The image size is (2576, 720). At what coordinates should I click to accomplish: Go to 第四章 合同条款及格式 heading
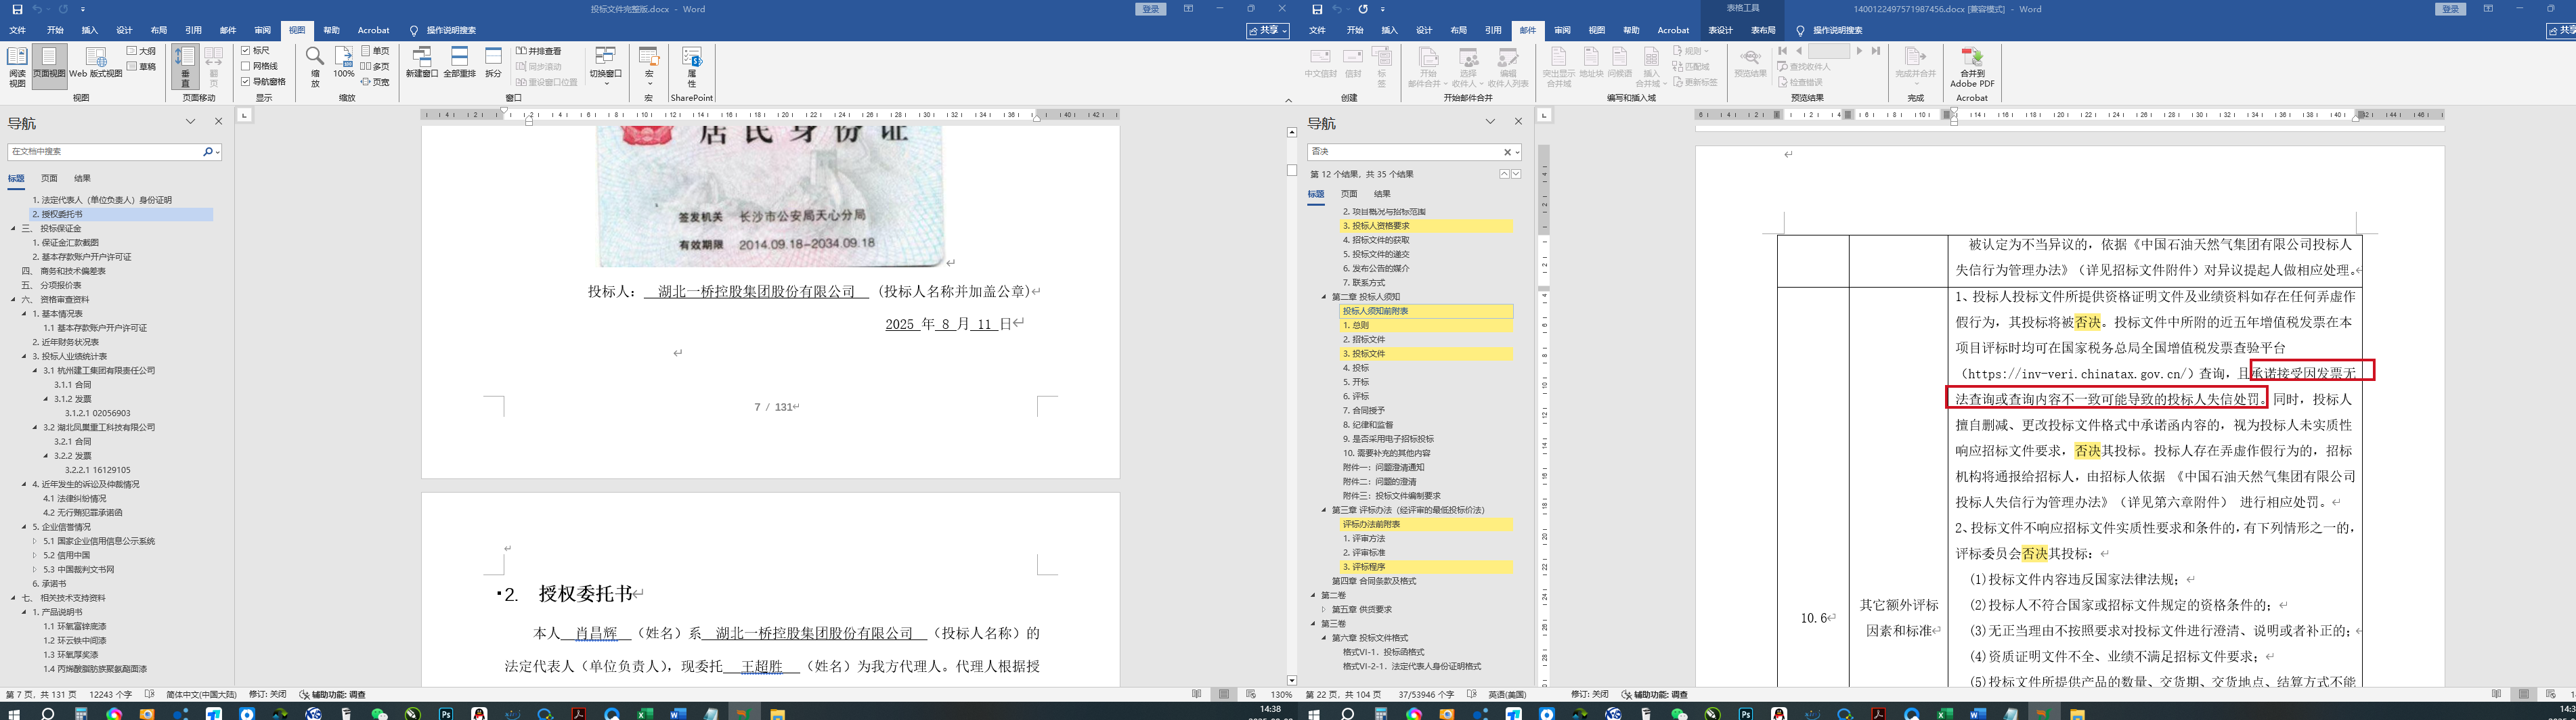click(1373, 581)
